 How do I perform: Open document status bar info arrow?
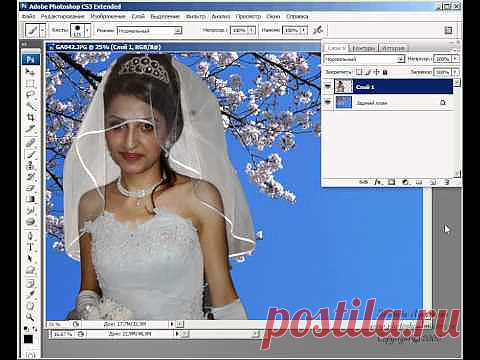172,324
